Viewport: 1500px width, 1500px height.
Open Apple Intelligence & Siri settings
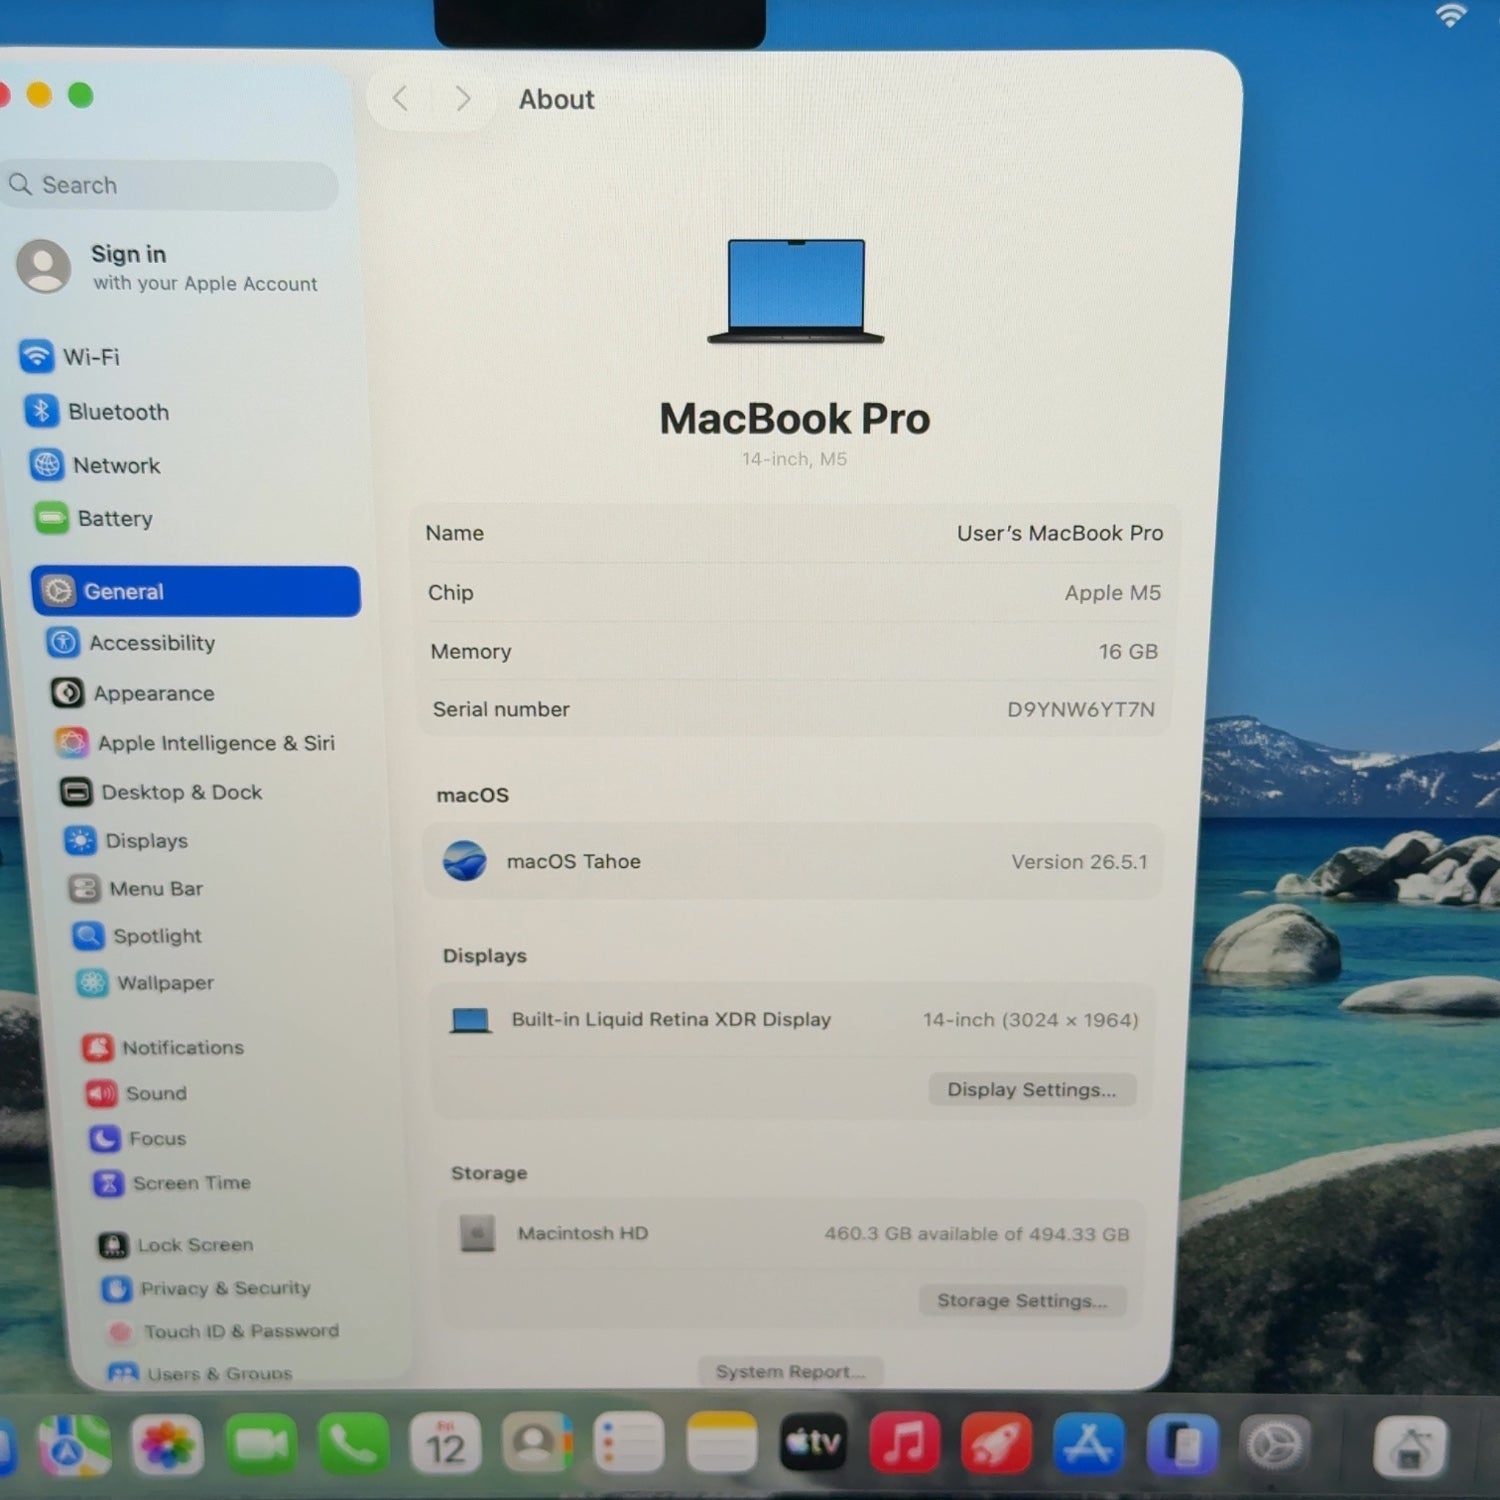pyautogui.click(x=195, y=742)
